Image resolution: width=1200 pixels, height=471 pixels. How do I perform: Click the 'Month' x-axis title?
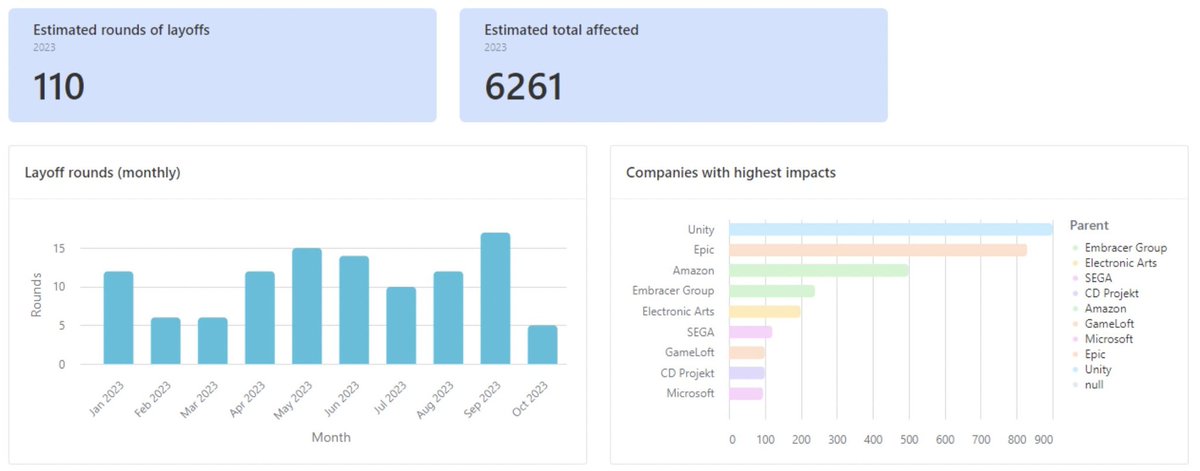[331, 437]
